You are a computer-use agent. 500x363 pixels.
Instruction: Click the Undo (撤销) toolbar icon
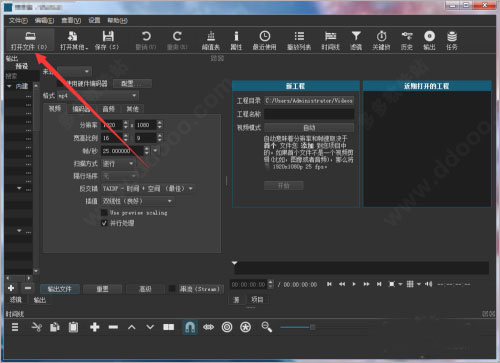coord(146,40)
